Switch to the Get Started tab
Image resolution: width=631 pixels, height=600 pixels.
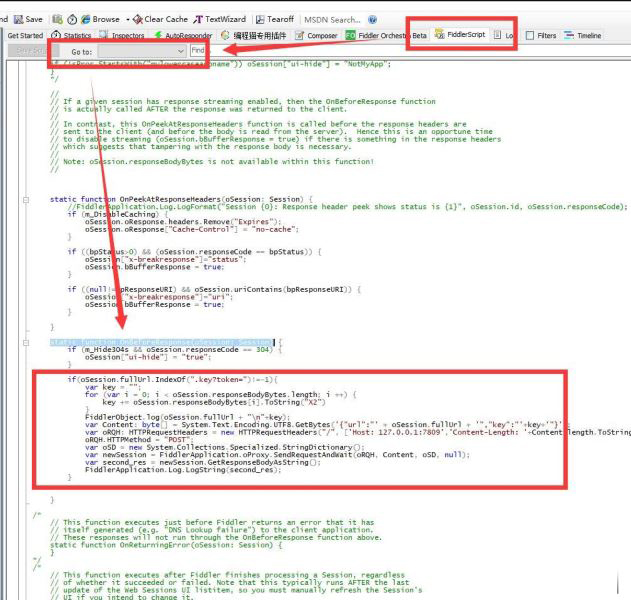click(x=25, y=35)
